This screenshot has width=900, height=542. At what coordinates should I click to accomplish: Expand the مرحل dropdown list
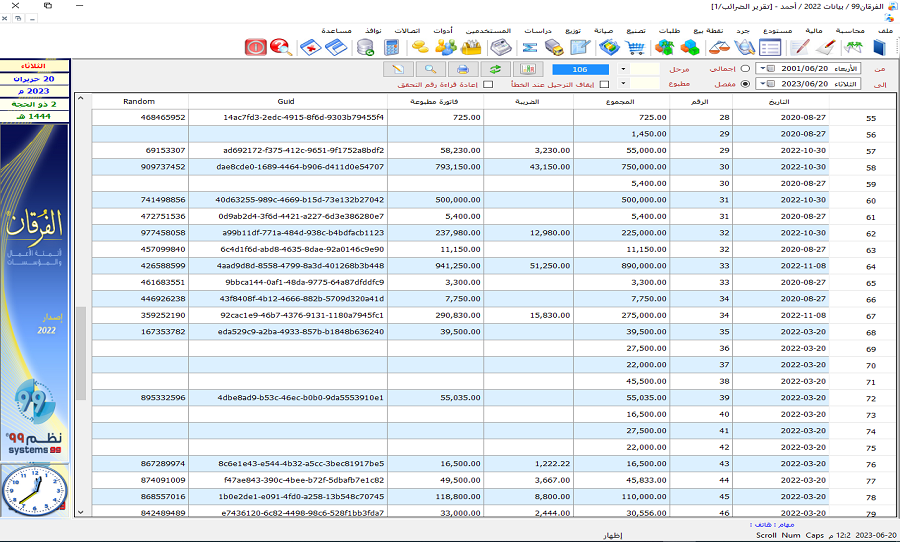click(624, 69)
